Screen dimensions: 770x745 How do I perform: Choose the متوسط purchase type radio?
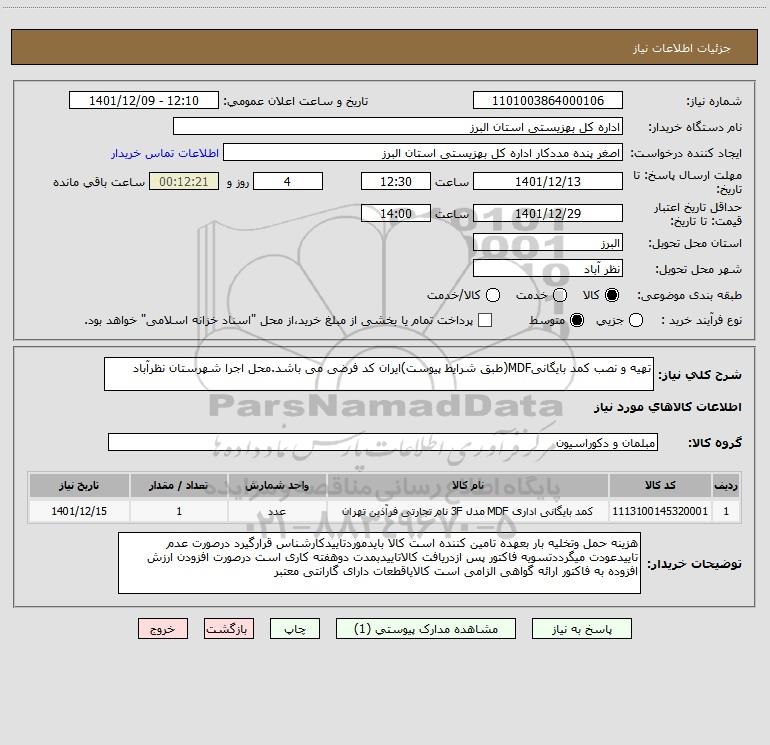[x=577, y=320]
